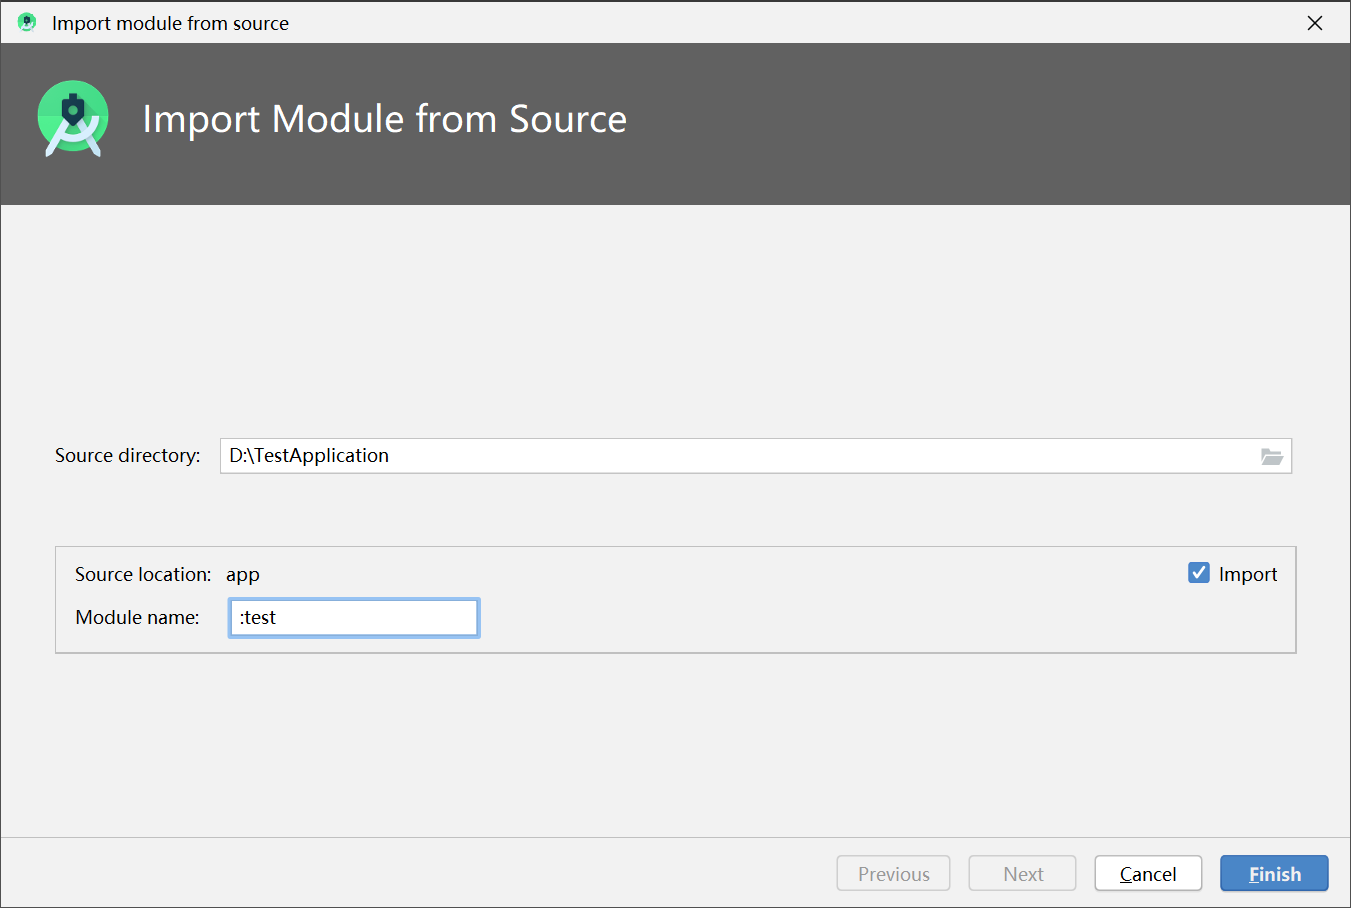Cancel the module import dialog
This screenshot has height=908, width=1351.
click(1148, 873)
